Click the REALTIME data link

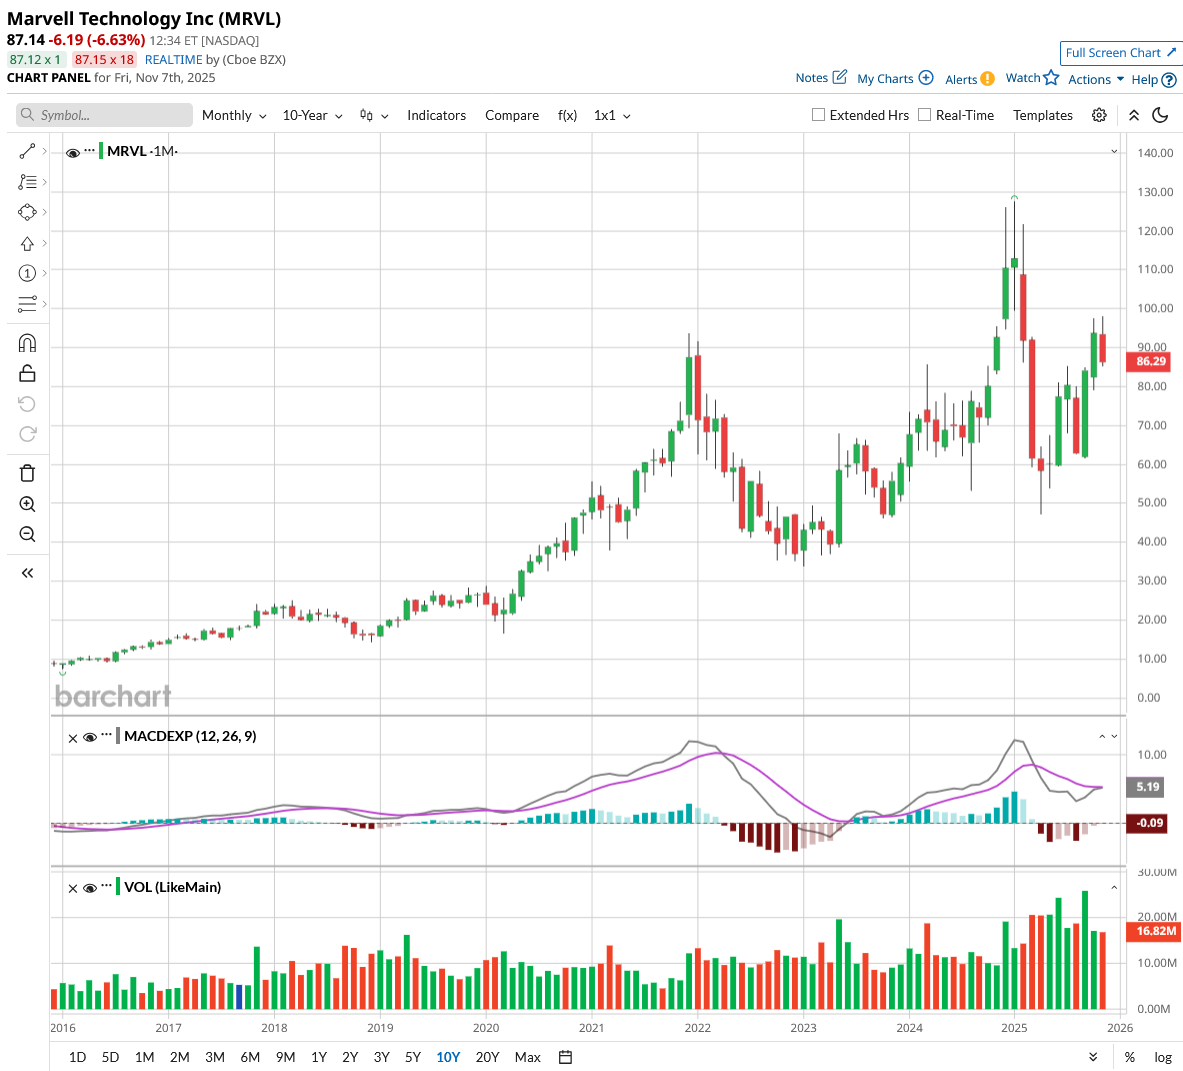pos(174,60)
